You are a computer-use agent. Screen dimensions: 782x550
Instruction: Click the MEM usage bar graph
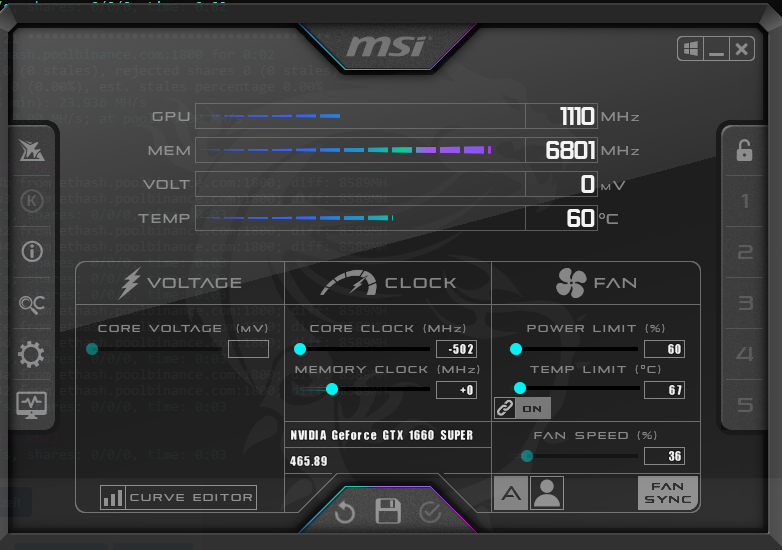(x=360, y=150)
